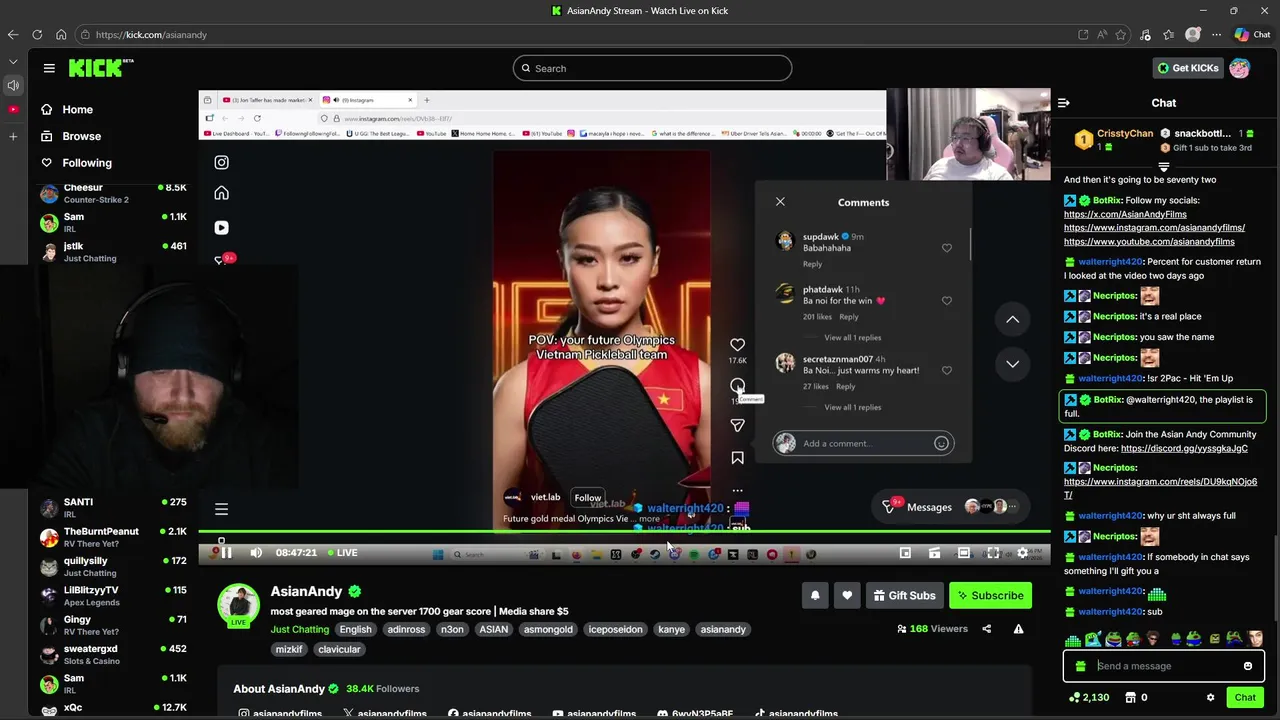Viewport: 1280px width, 720px height.
Task: Like the Instagram reel
Action: point(737,345)
